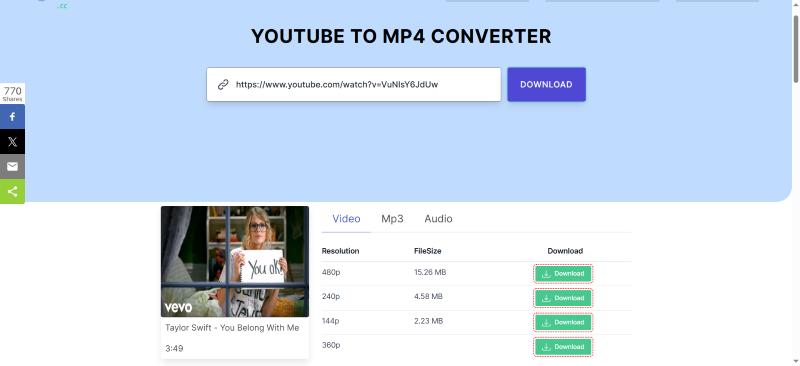The height and width of the screenshot is (366, 800).
Task: Switch to the Audio tab
Action: click(x=438, y=219)
